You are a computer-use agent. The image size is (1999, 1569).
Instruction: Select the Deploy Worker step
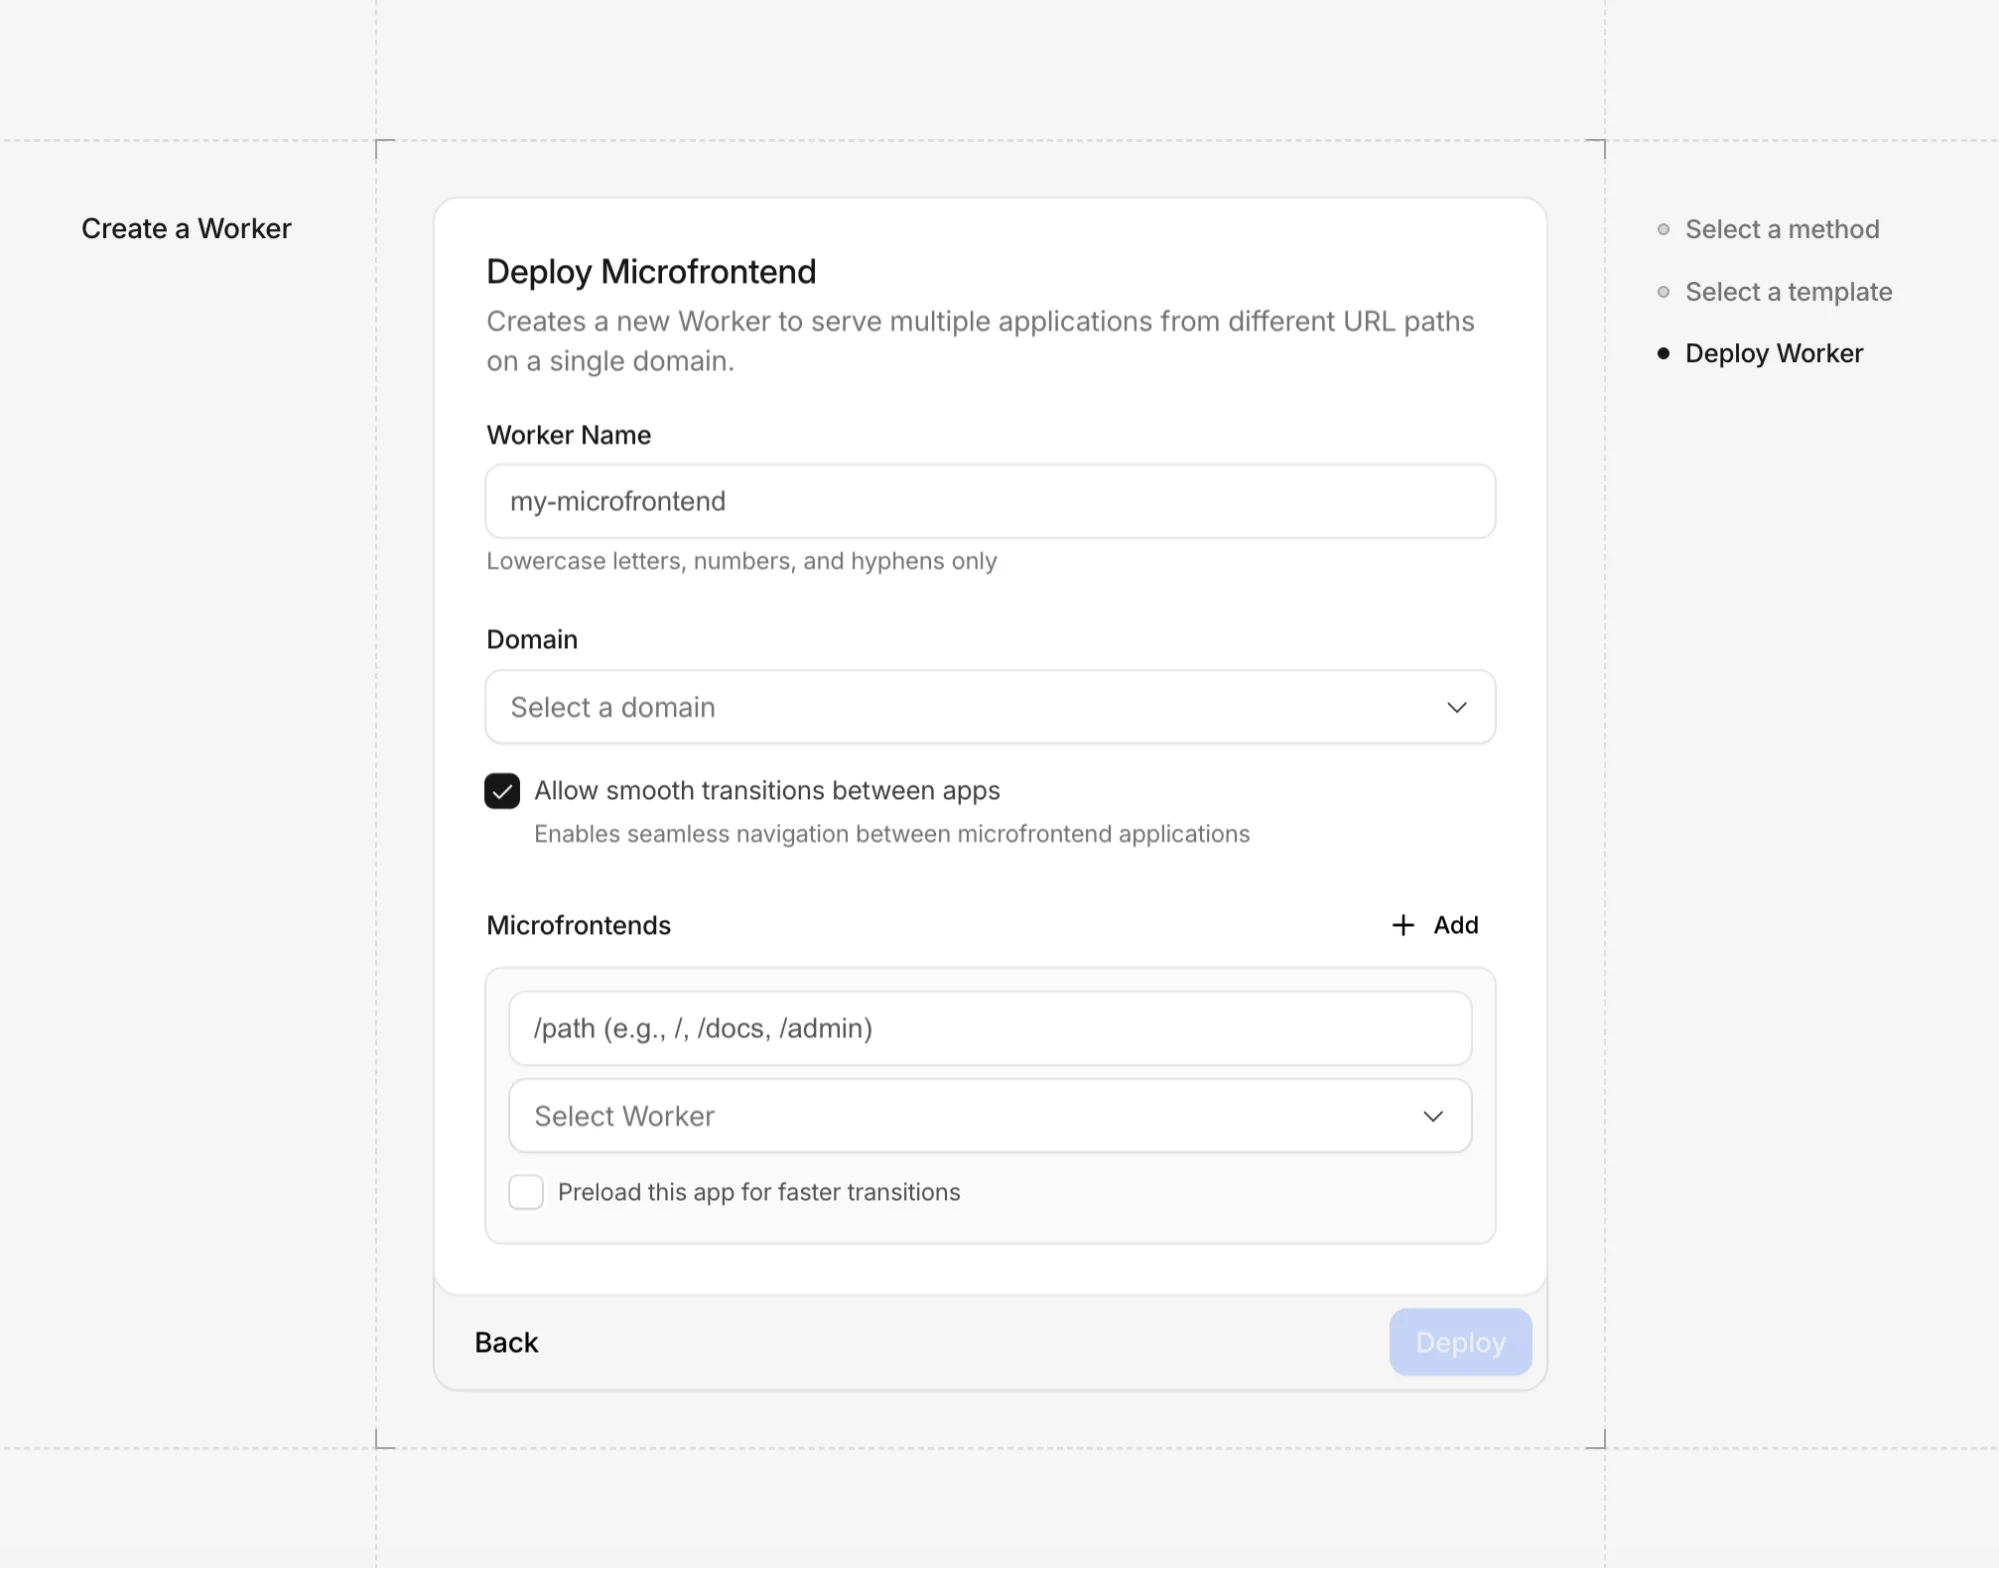(1774, 353)
